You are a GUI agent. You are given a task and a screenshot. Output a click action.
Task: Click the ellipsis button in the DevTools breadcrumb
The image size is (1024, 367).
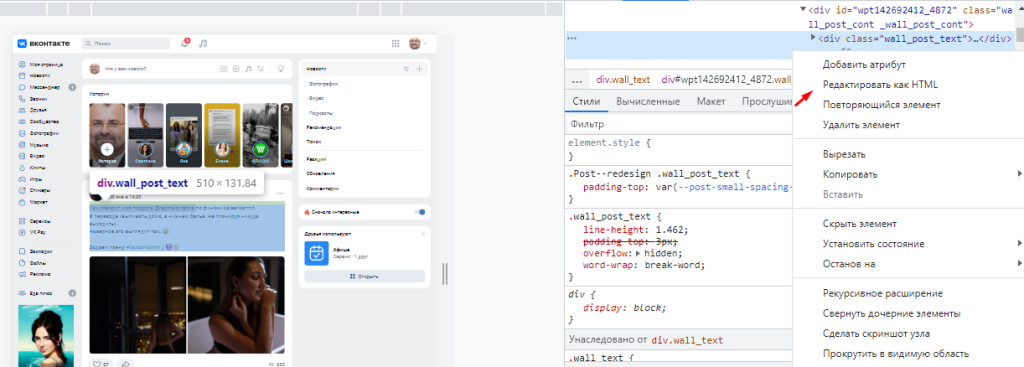coord(576,81)
